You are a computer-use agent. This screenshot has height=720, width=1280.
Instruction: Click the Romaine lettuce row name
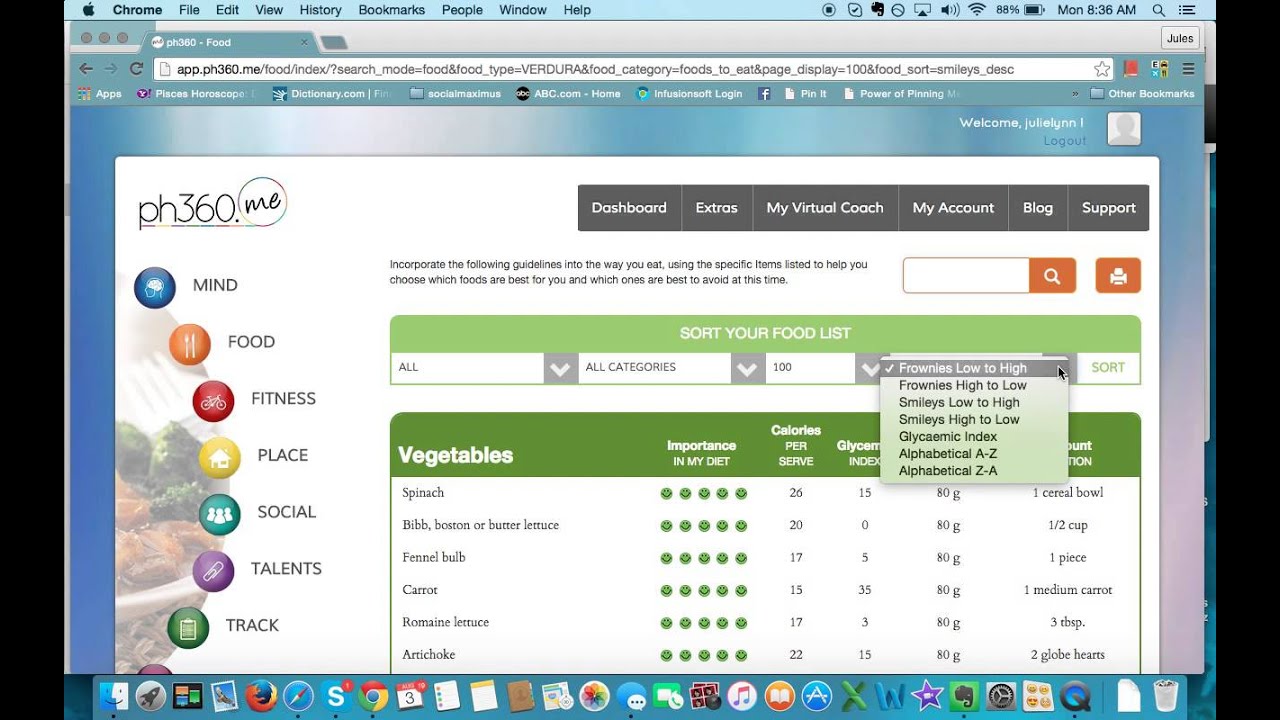(446, 622)
